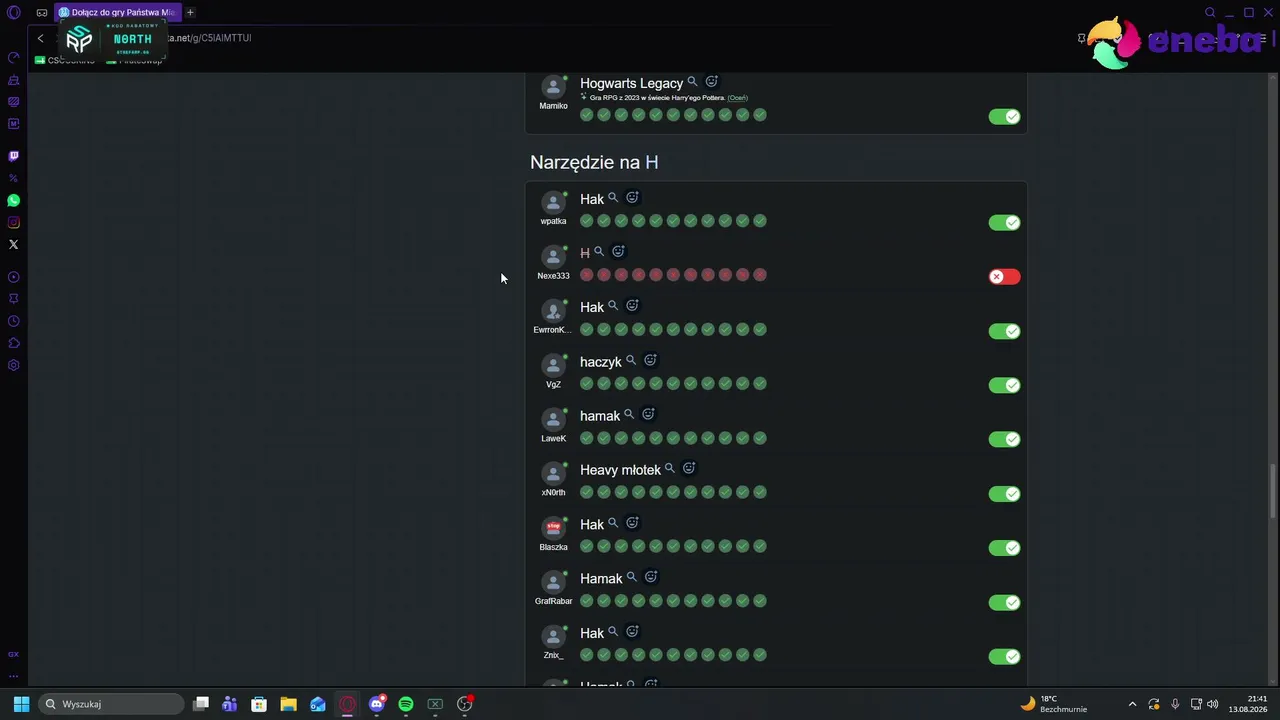The width and height of the screenshot is (1280, 720).
Task: Open Microsoft Store from the taskbar
Action: 259,704
